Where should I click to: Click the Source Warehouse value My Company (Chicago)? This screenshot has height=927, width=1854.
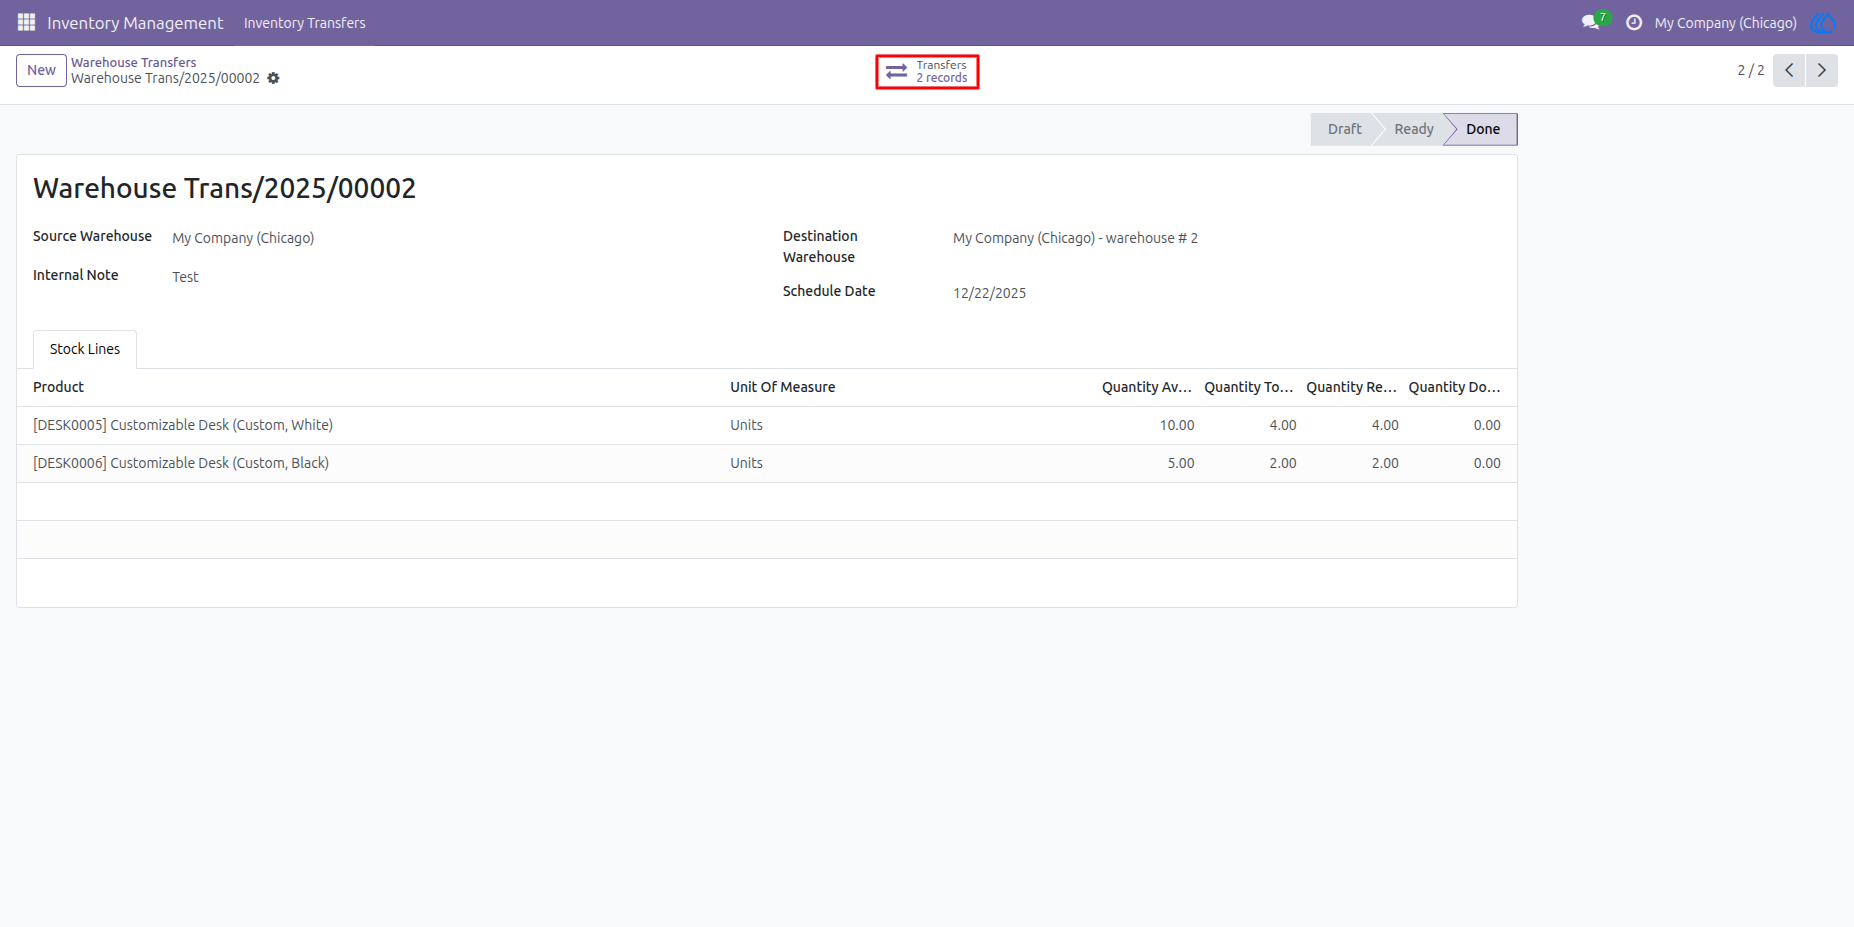click(243, 238)
